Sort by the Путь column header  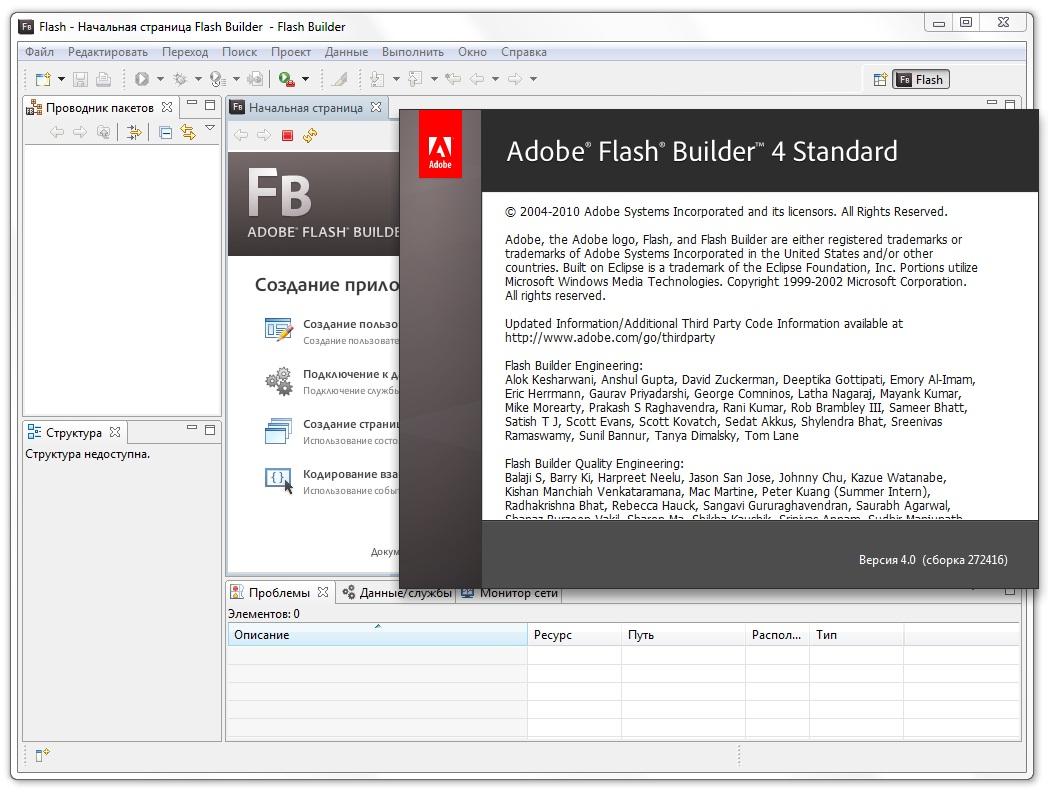(x=683, y=635)
